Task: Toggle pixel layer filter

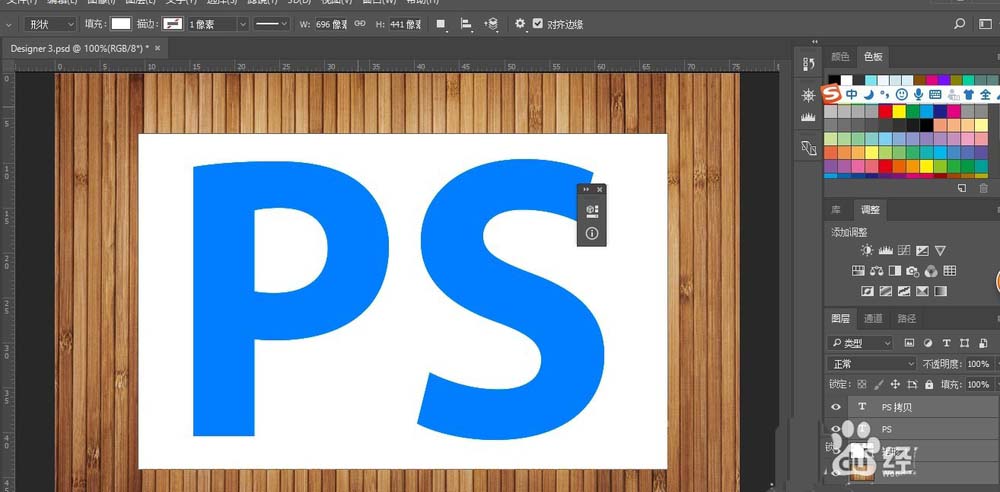Action: pyautogui.click(x=909, y=343)
